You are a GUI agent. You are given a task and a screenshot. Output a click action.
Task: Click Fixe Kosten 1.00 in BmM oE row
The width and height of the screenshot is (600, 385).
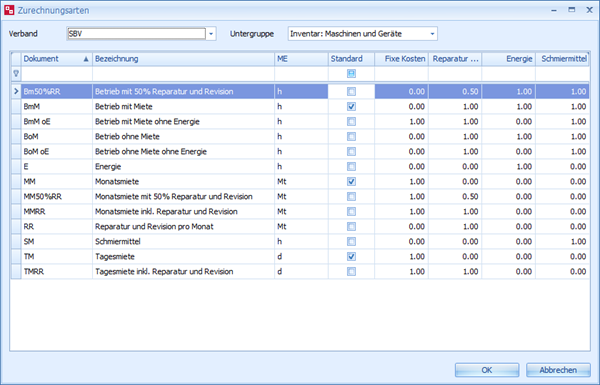pyautogui.click(x=401, y=121)
